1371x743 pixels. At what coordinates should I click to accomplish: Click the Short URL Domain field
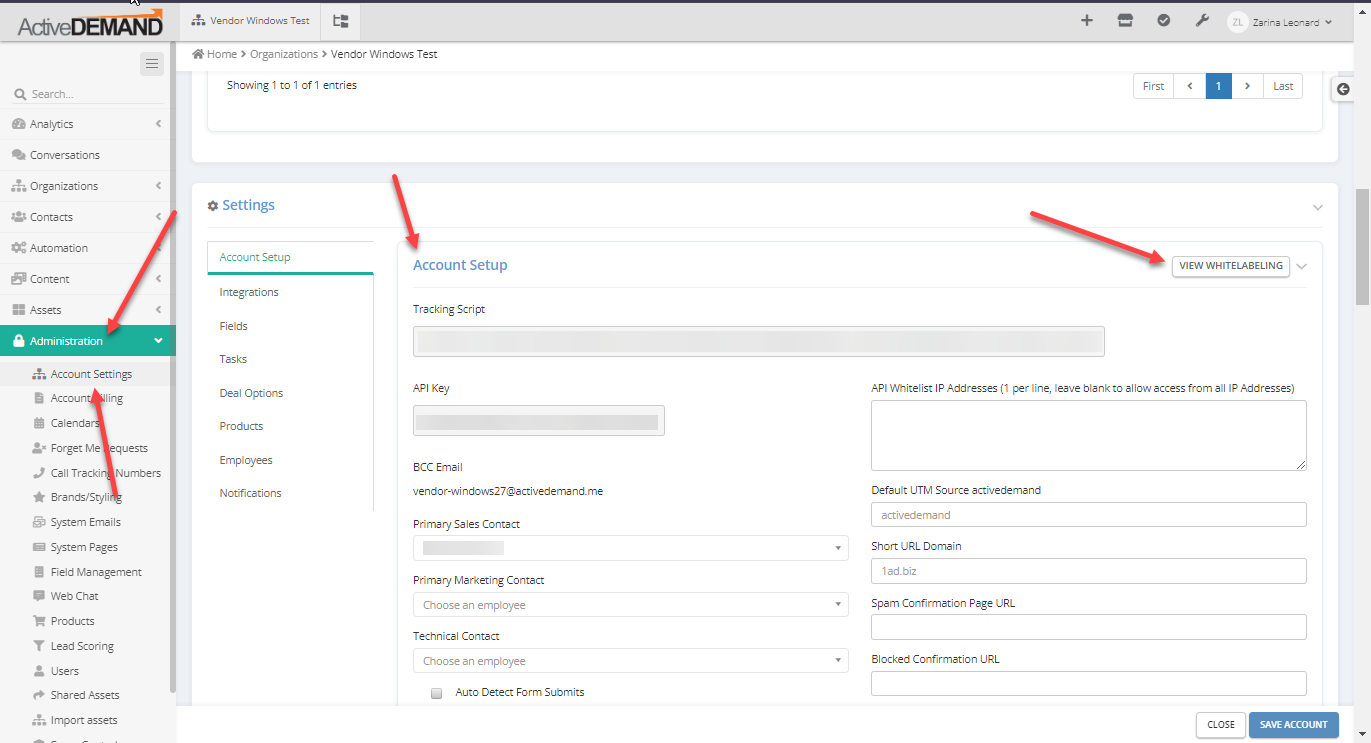pyautogui.click(x=1089, y=571)
